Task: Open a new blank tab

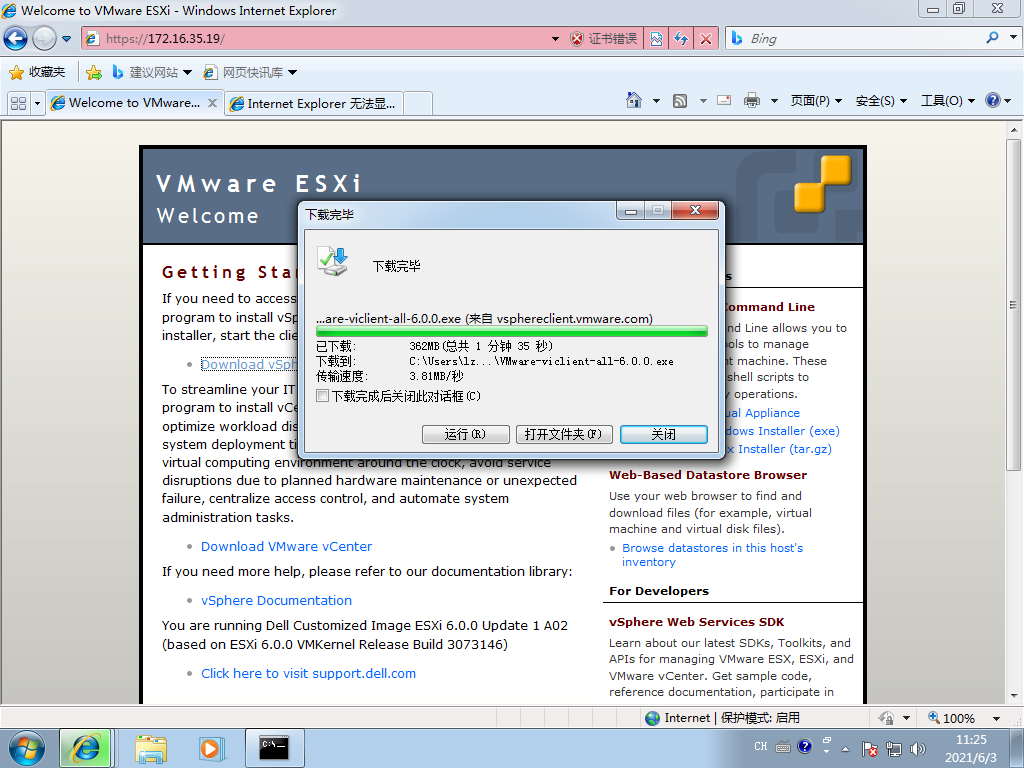Action: click(418, 103)
